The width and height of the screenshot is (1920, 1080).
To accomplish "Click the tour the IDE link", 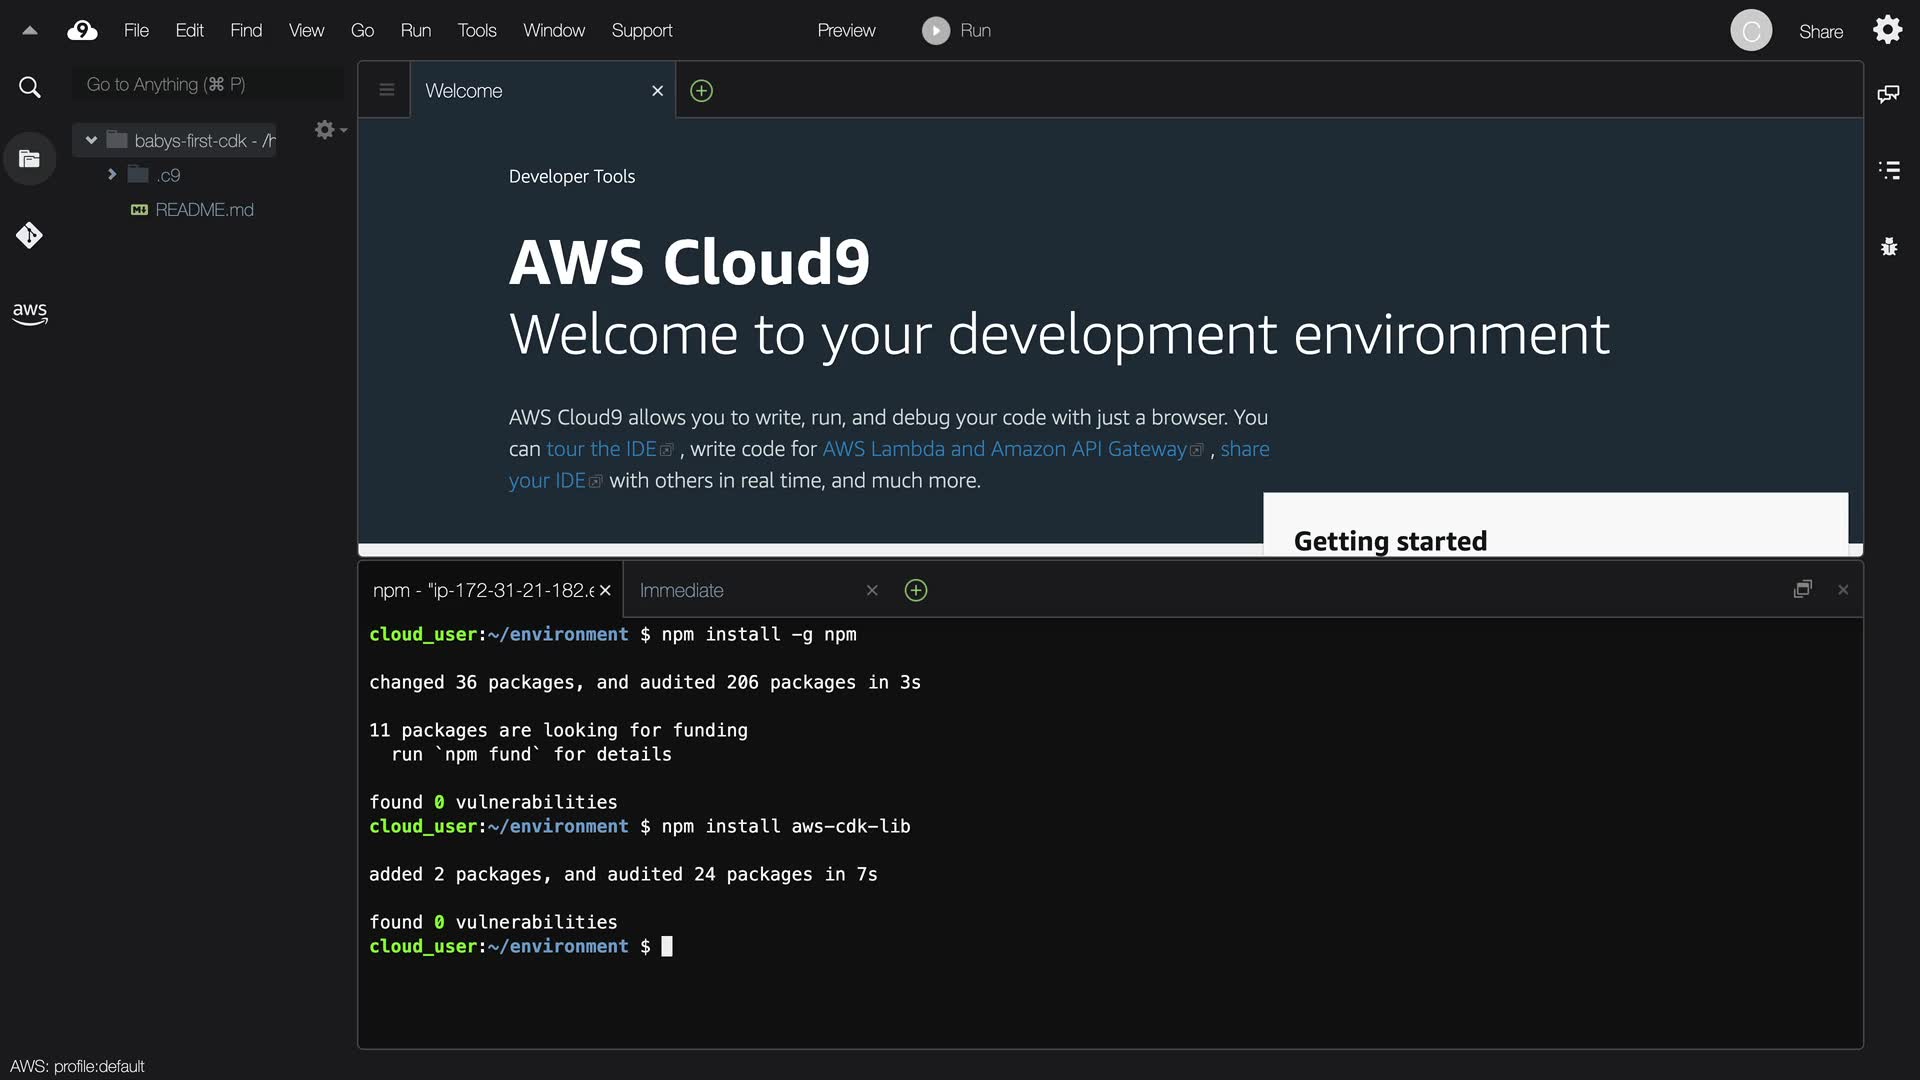I will pyautogui.click(x=601, y=449).
